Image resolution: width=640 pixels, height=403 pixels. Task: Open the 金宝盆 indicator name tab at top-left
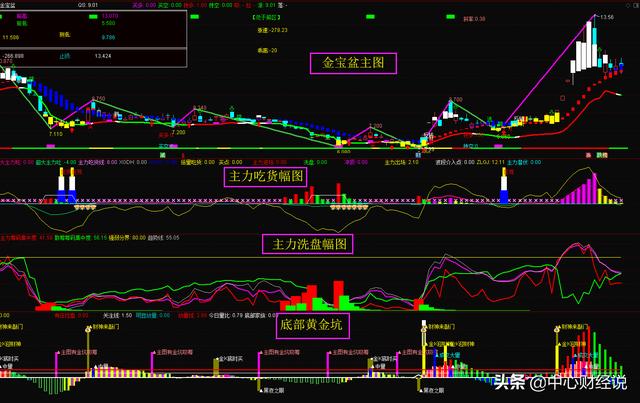13,5
